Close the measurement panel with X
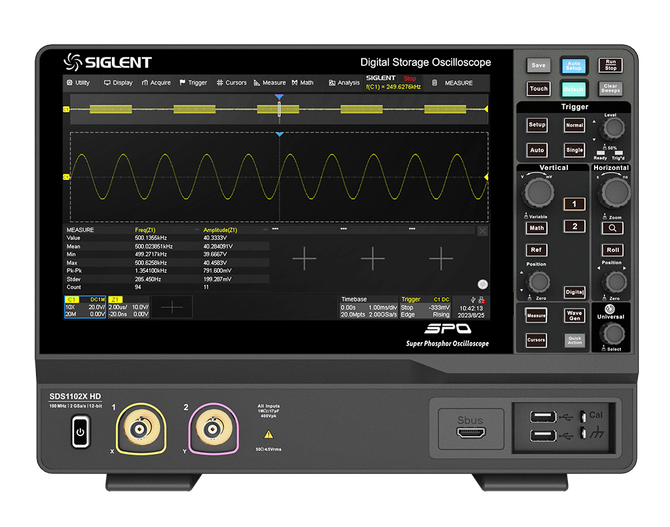This screenshot has height=527, width=670. (482, 231)
